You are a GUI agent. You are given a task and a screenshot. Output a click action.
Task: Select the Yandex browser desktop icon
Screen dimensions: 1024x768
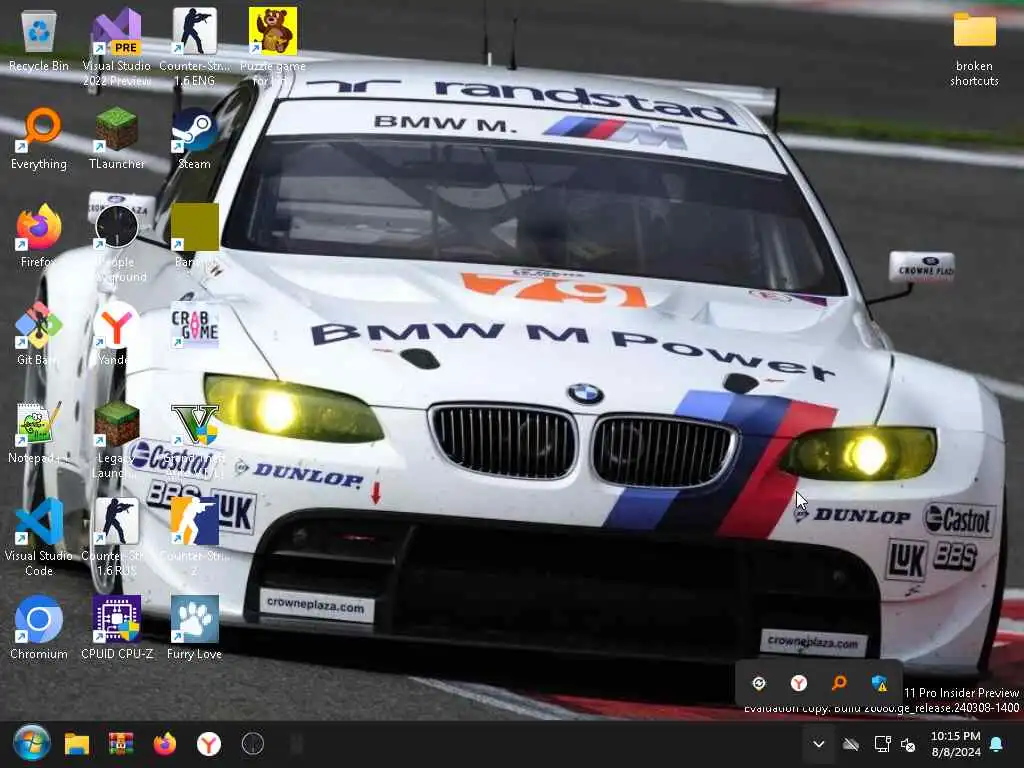tap(116, 333)
